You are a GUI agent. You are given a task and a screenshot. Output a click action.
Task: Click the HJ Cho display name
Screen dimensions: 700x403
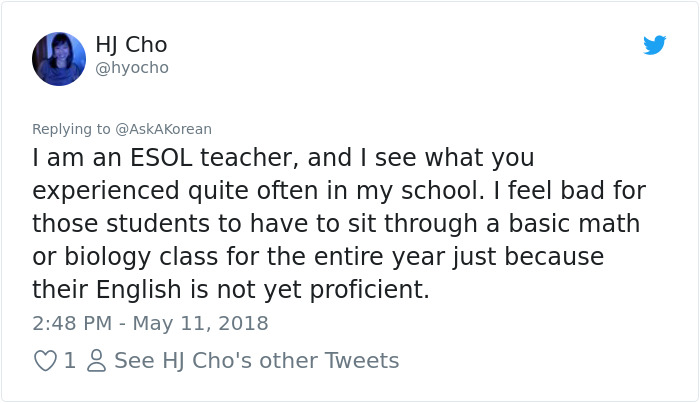tap(131, 44)
